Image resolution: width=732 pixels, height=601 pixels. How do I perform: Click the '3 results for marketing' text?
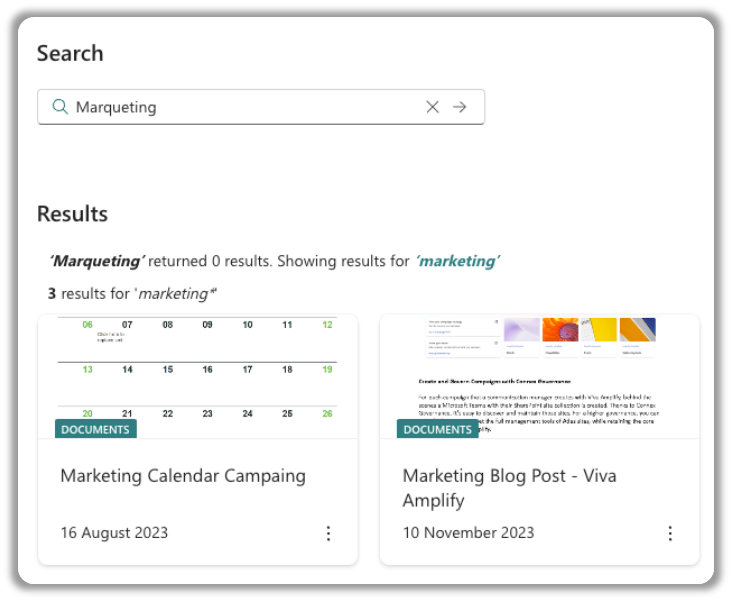tap(133, 293)
